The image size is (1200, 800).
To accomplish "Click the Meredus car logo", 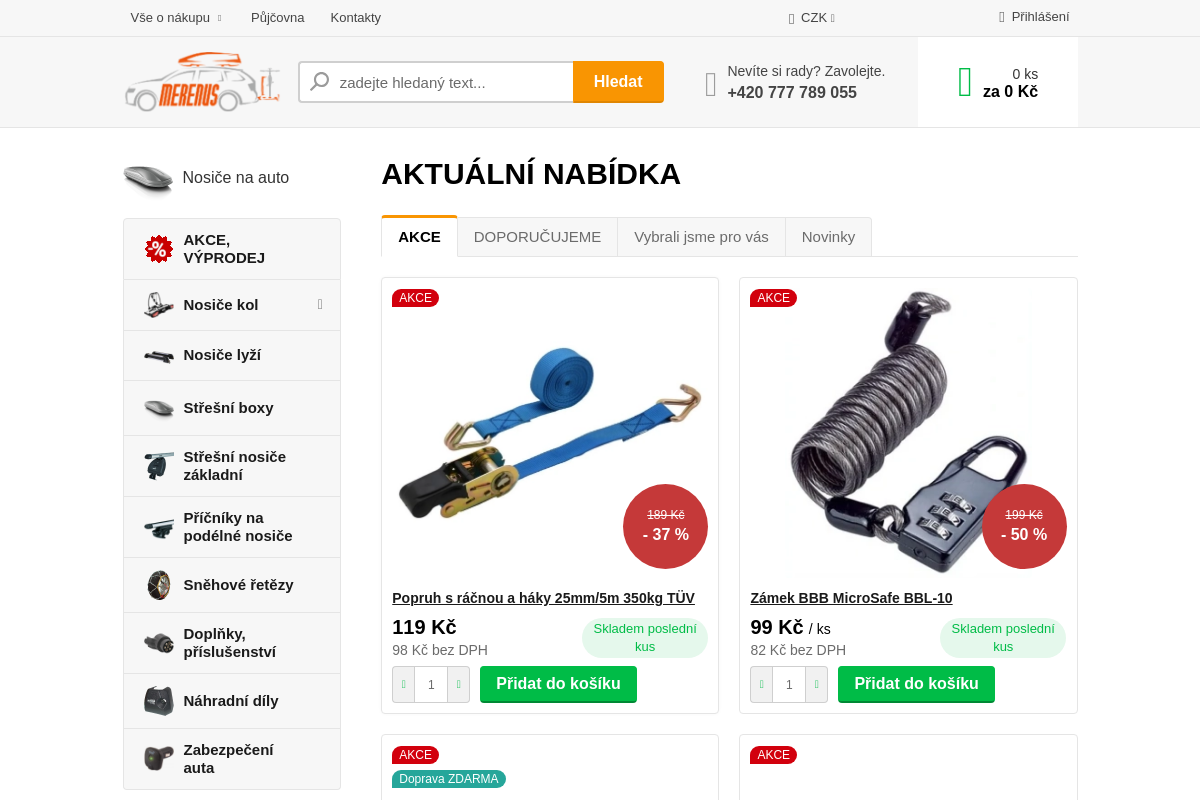I will [x=201, y=81].
